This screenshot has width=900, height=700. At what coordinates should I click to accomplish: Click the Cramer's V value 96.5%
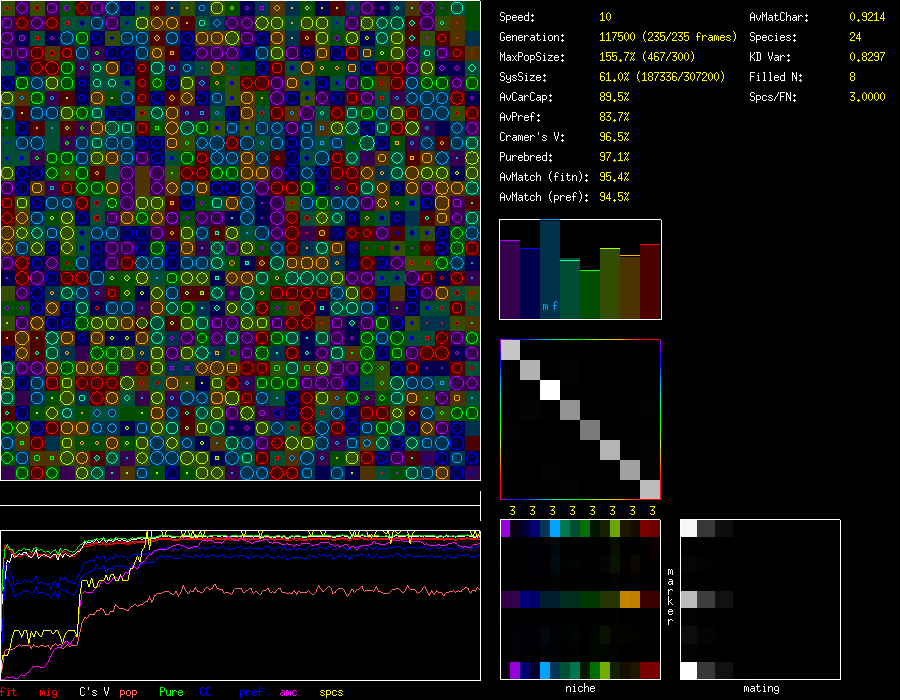[x=614, y=137]
